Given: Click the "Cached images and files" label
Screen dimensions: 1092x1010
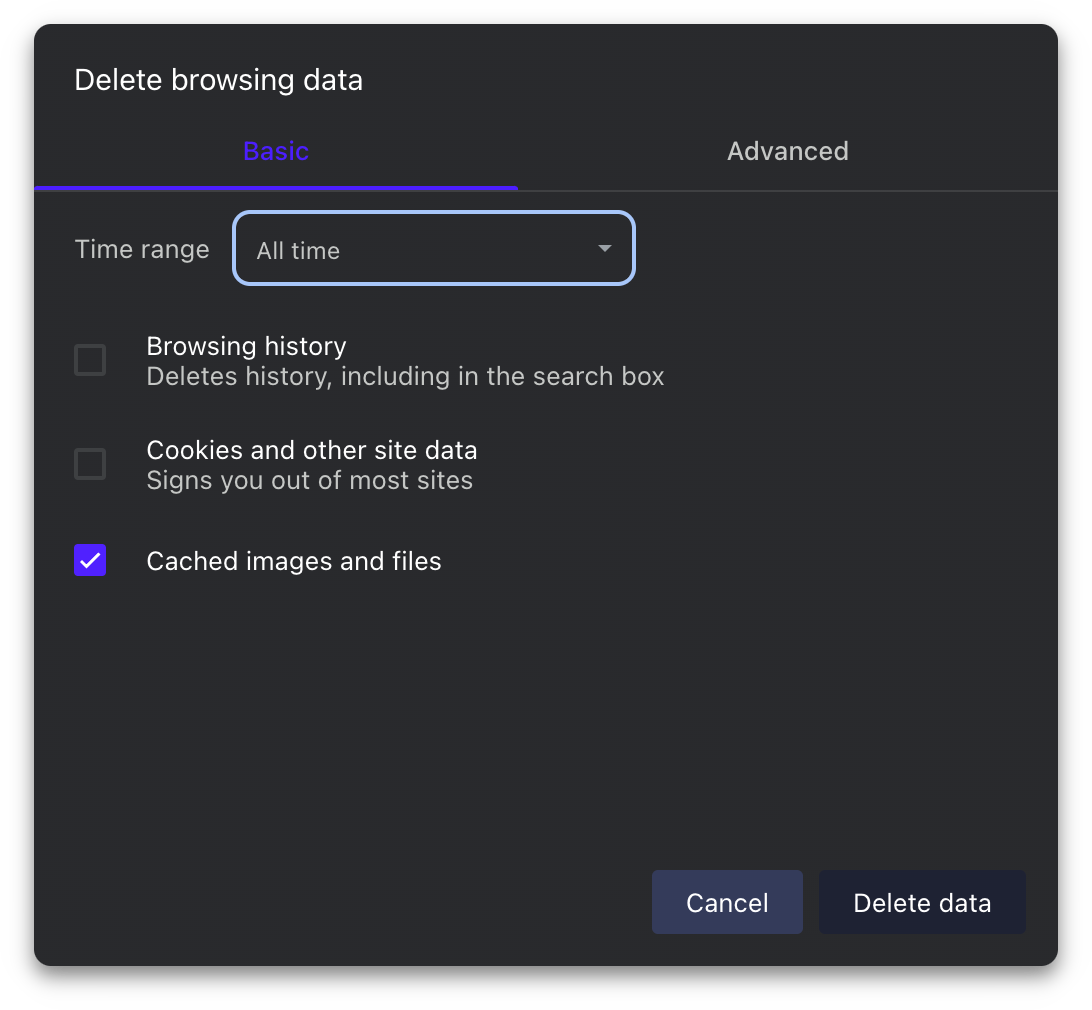Looking at the screenshot, I should [x=293, y=561].
